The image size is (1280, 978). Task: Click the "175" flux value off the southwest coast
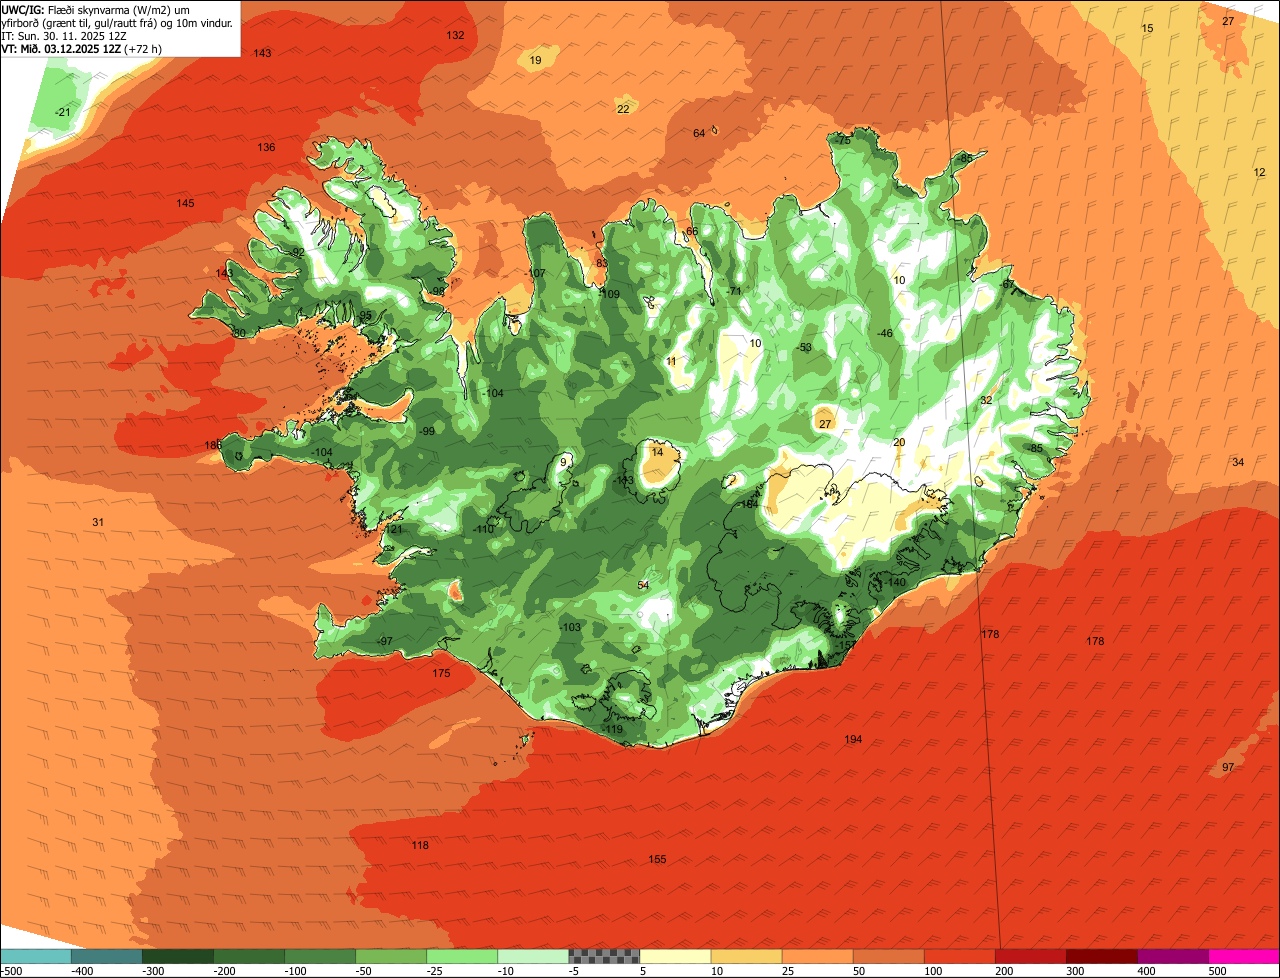coord(441,674)
